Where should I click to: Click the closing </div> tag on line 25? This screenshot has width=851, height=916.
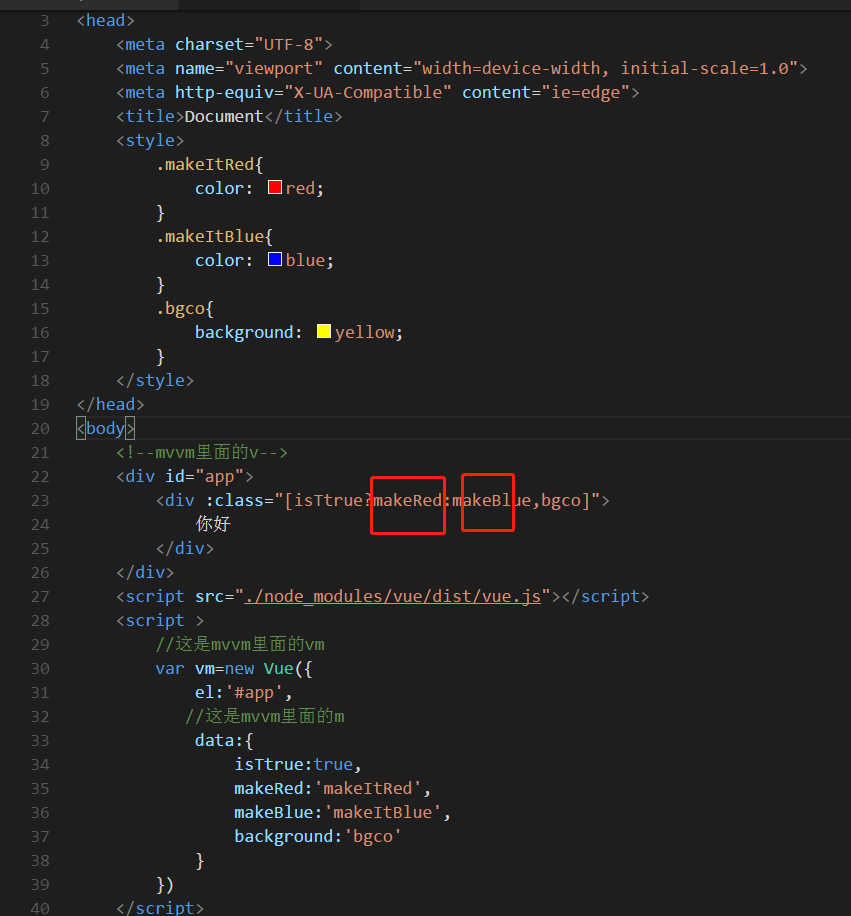coord(185,549)
